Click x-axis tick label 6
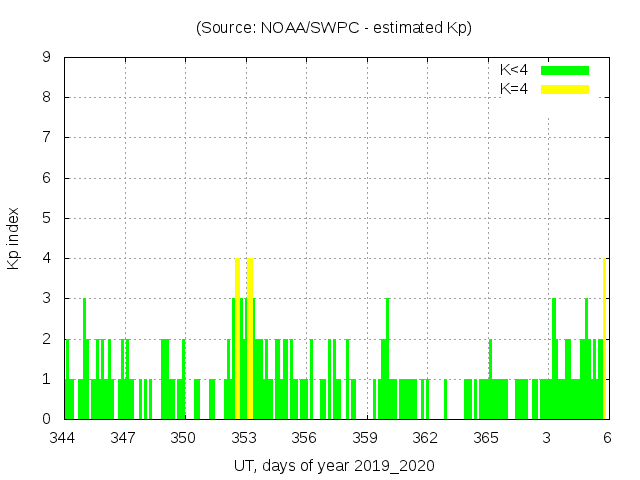640x480 pixels. coord(606,438)
